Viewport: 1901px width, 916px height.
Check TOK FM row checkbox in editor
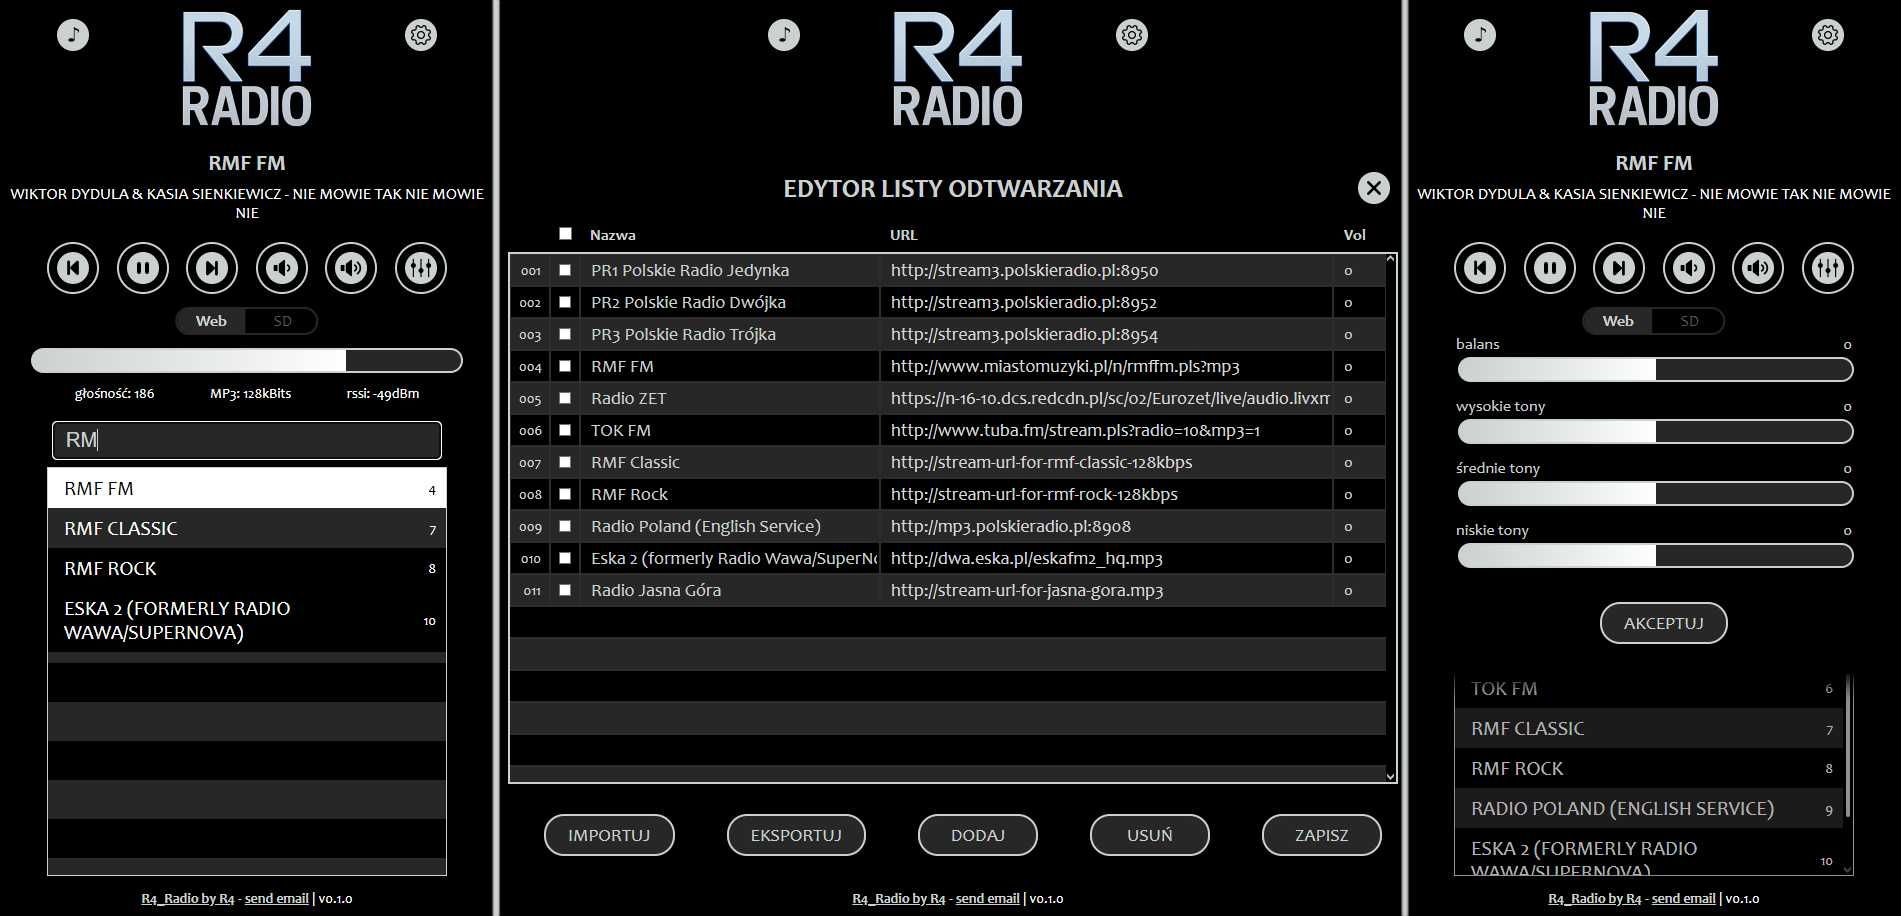pos(565,430)
